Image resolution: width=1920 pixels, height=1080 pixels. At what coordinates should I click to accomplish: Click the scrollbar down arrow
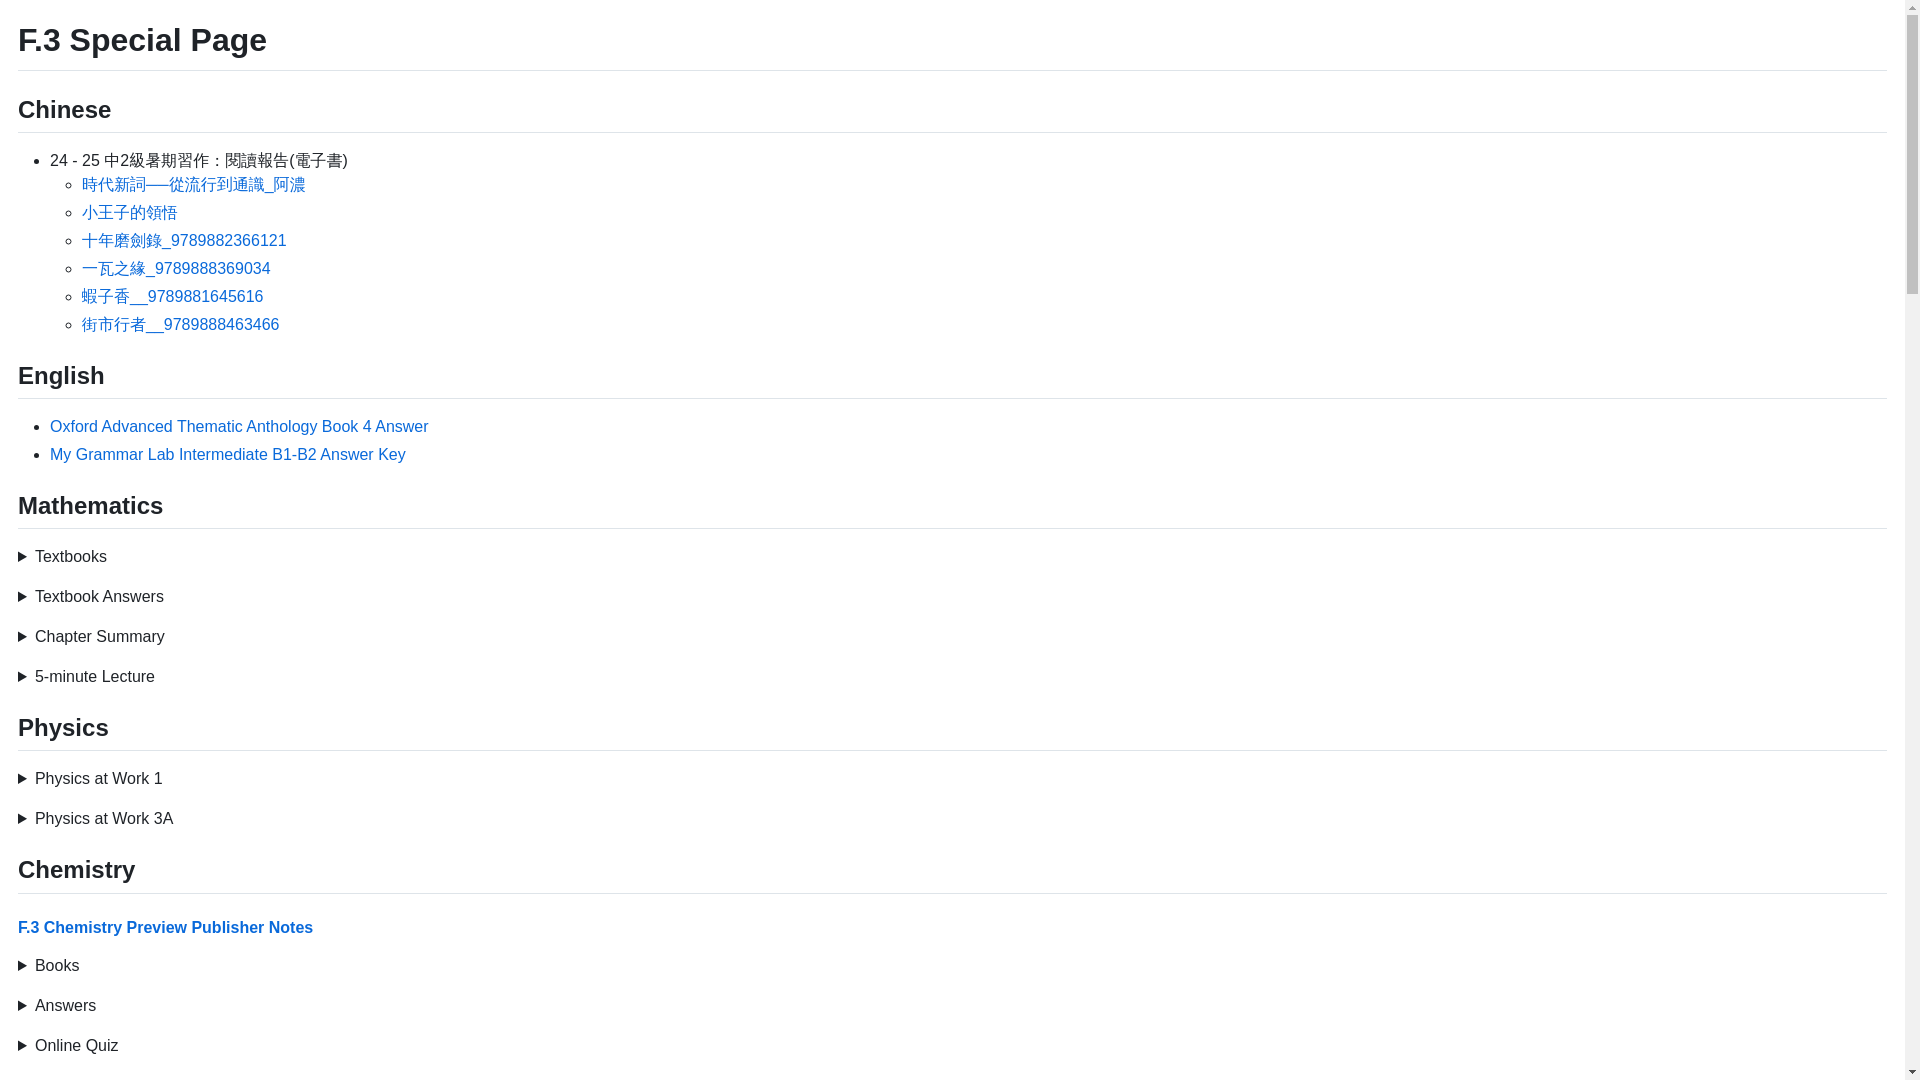coord(1912,1072)
